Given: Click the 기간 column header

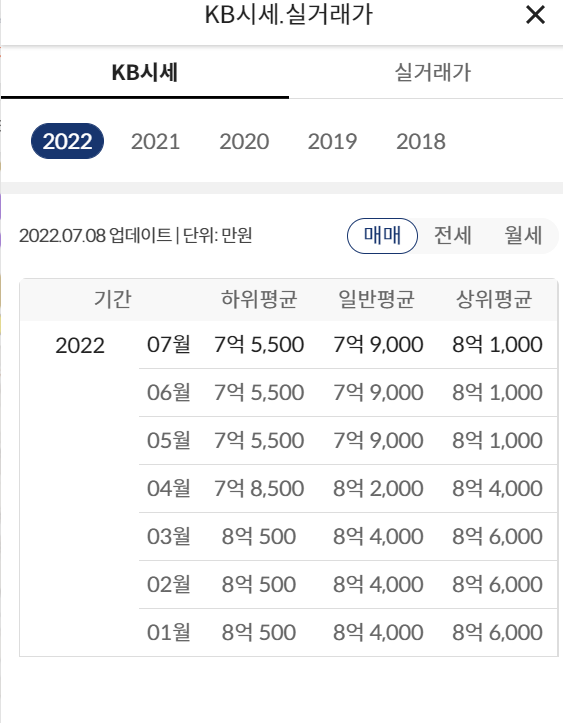Looking at the screenshot, I should [x=113, y=299].
